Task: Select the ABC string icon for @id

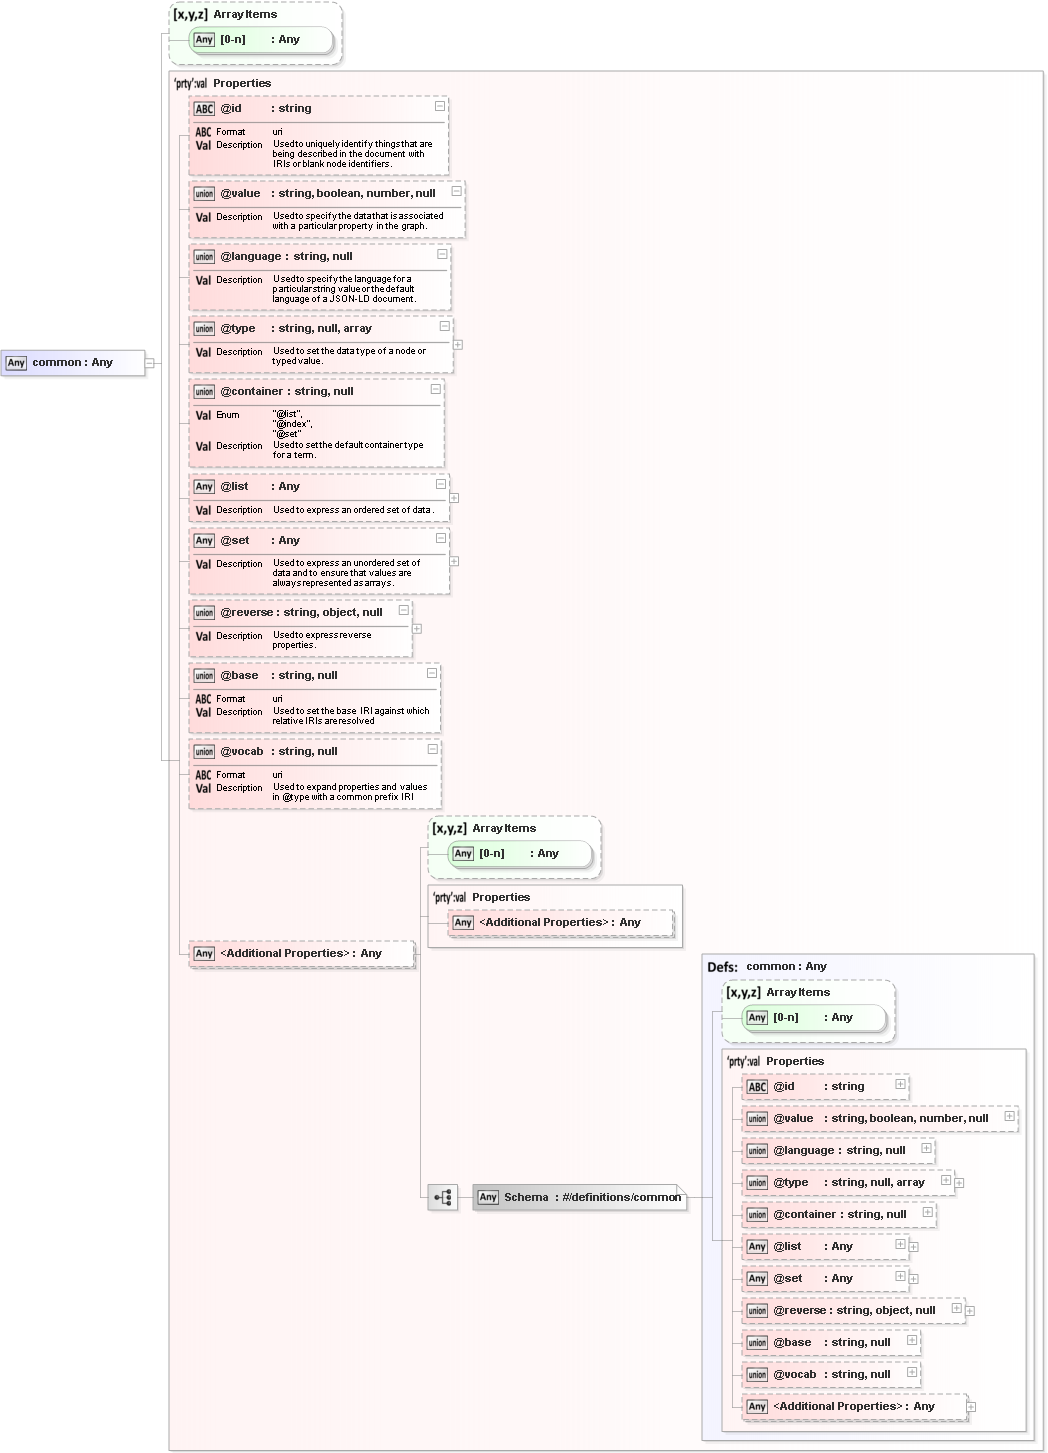Action: pyautogui.click(x=203, y=108)
